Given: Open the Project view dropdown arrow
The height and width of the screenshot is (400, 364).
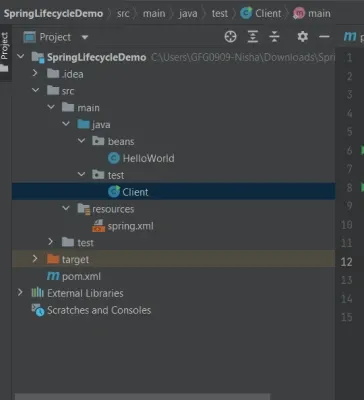Looking at the screenshot, I should (x=85, y=37).
